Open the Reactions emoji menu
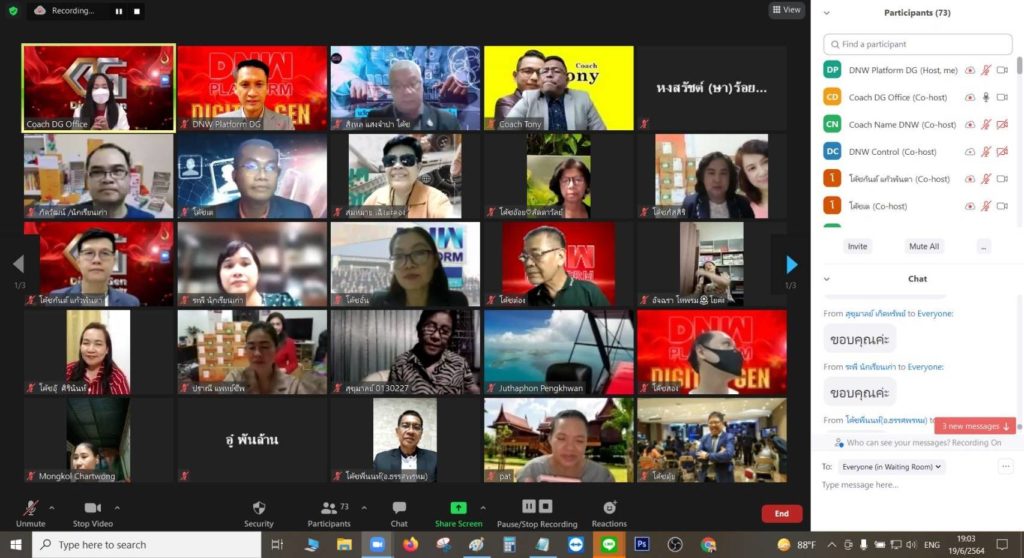Viewport: 1024px width, 558px height. (609, 514)
